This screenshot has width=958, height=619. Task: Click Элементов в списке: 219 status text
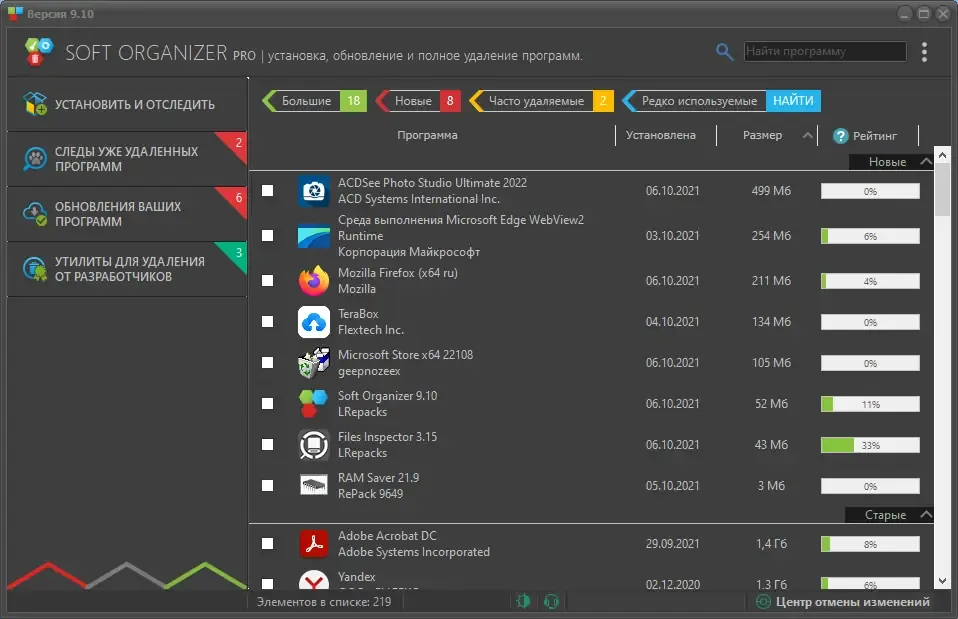(x=324, y=602)
